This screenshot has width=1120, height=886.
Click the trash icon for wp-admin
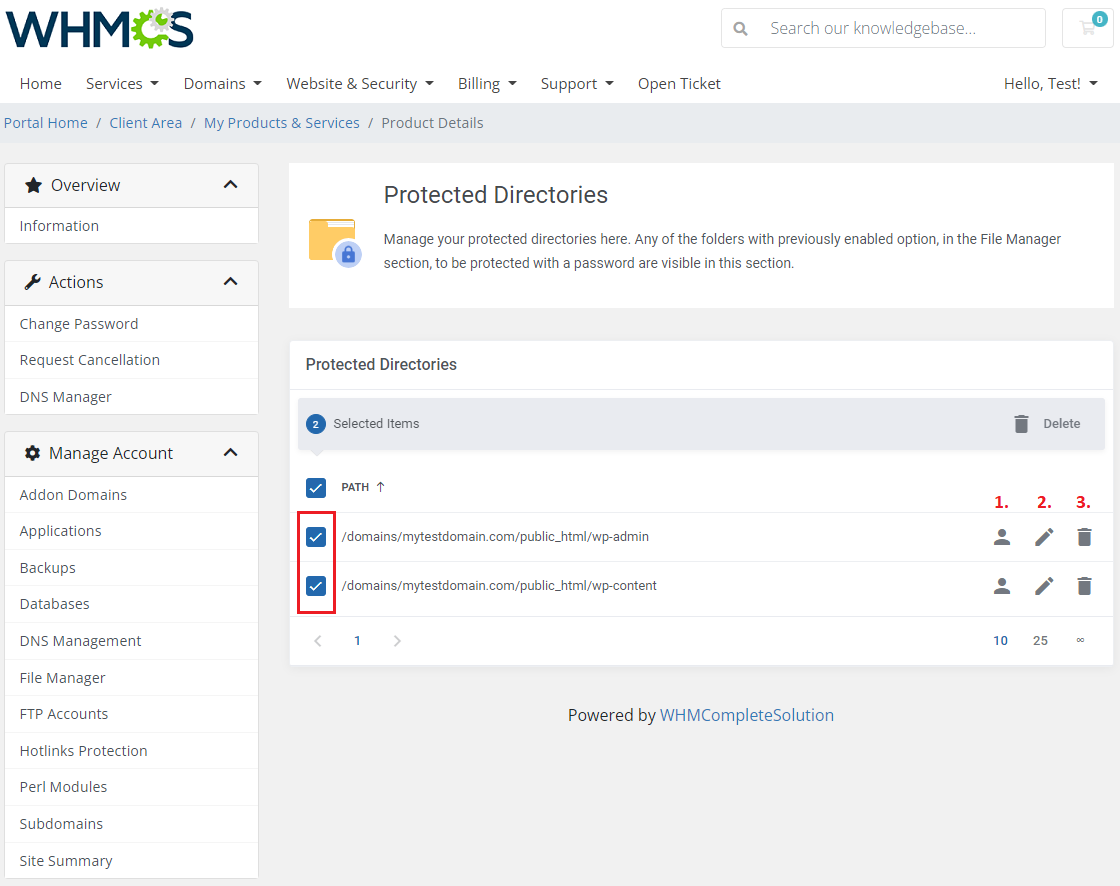[1084, 537]
